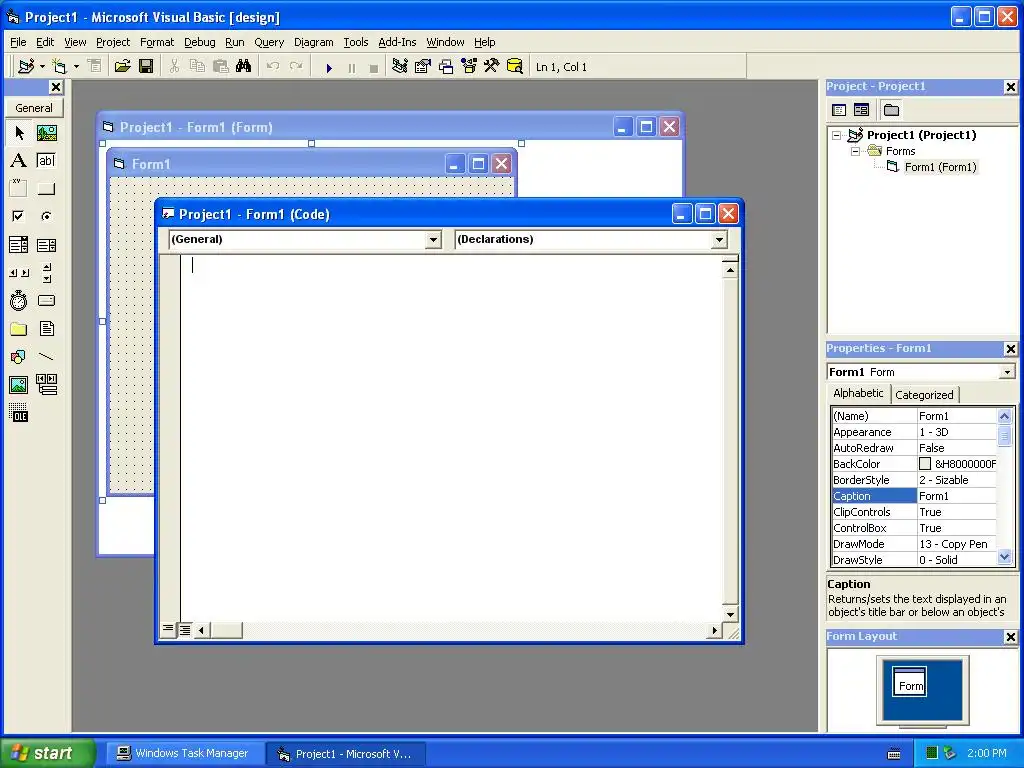1024x768 pixels.
Task: Select the CommandButton control tool
Action: (46, 189)
